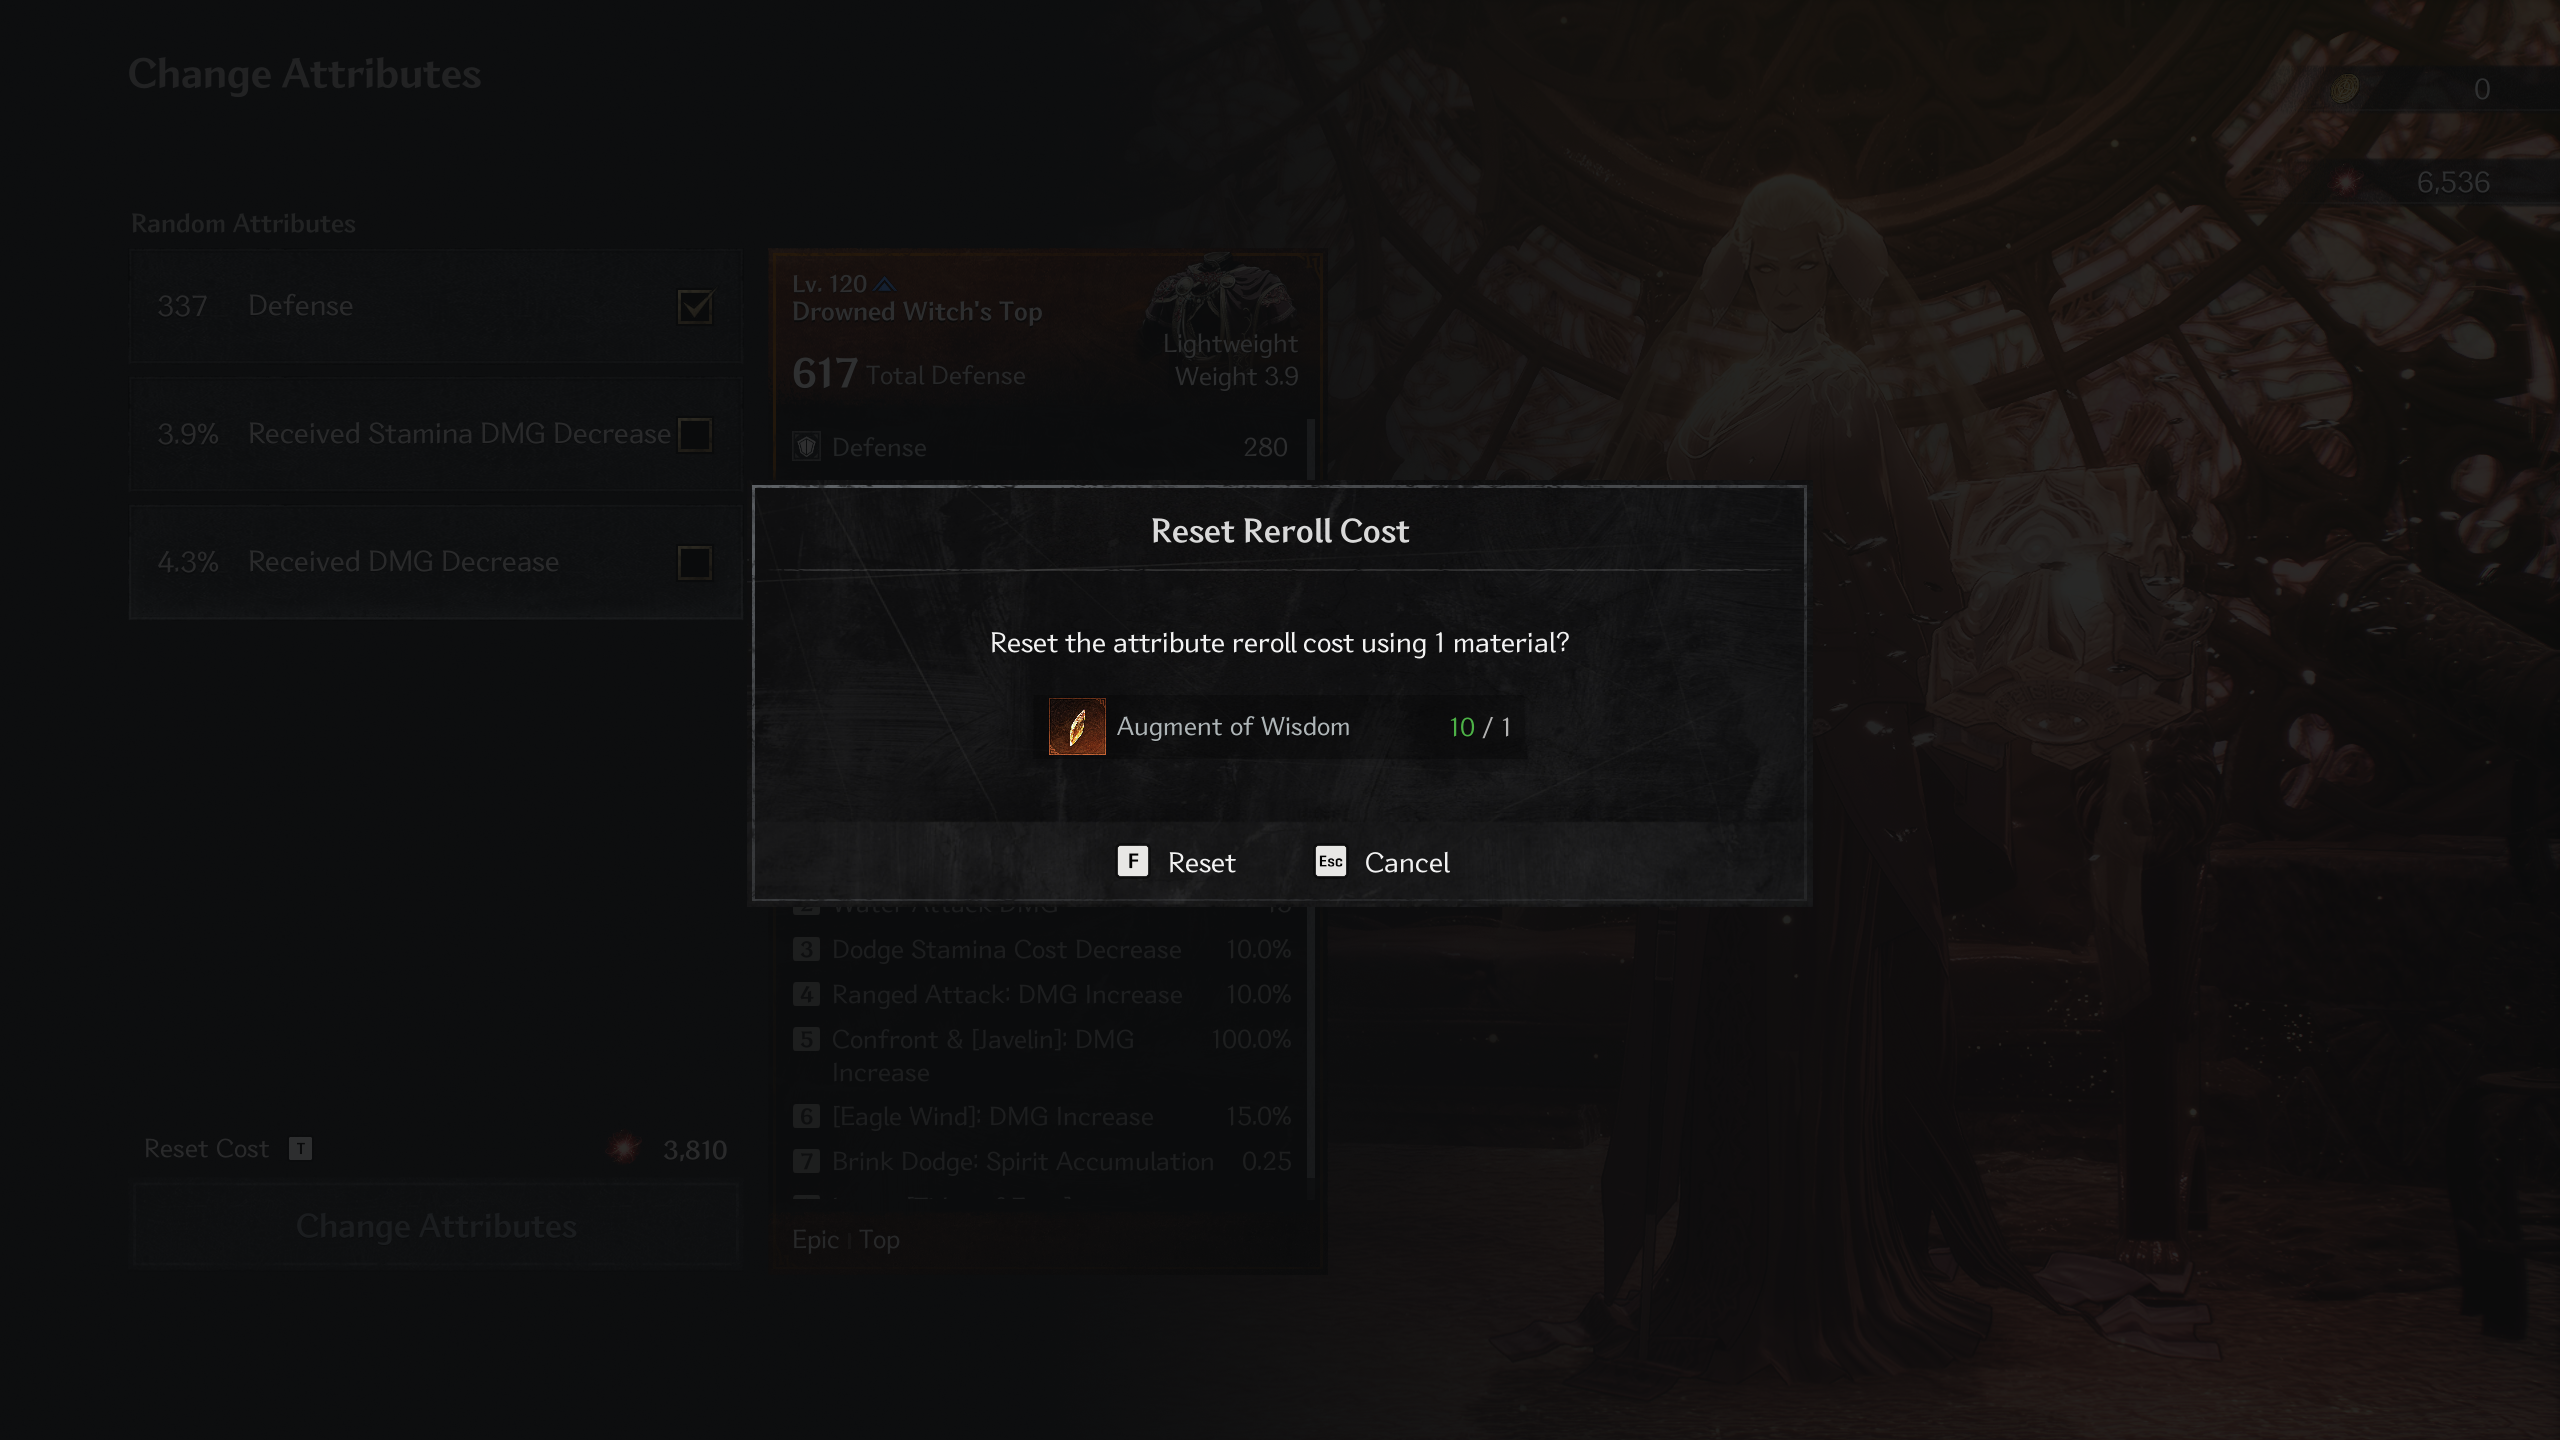Check the Received DMG Decrease checkbox
This screenshot has height=1440, width=2560.
tap(695, 563)
